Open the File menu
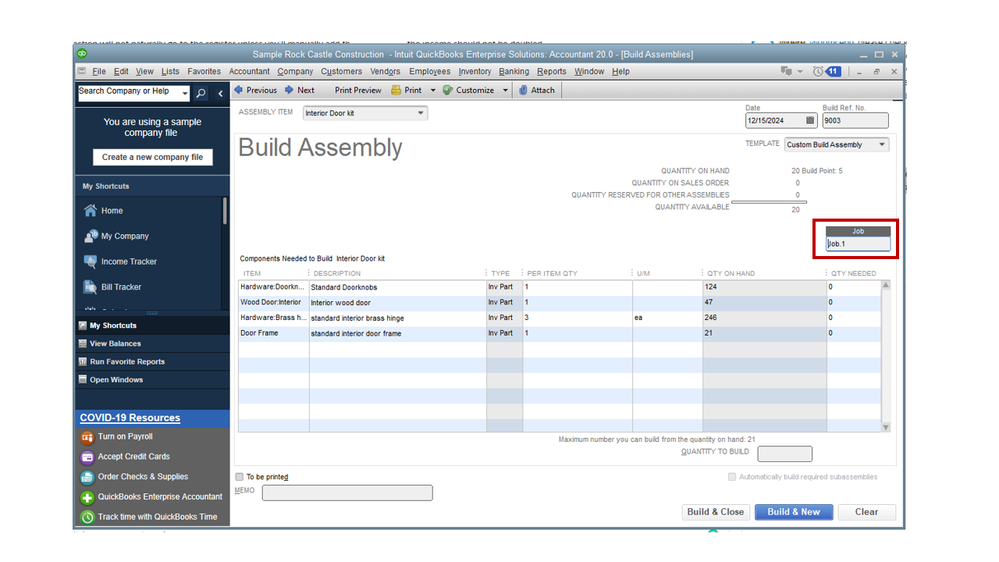 click(x=99, y=71)
